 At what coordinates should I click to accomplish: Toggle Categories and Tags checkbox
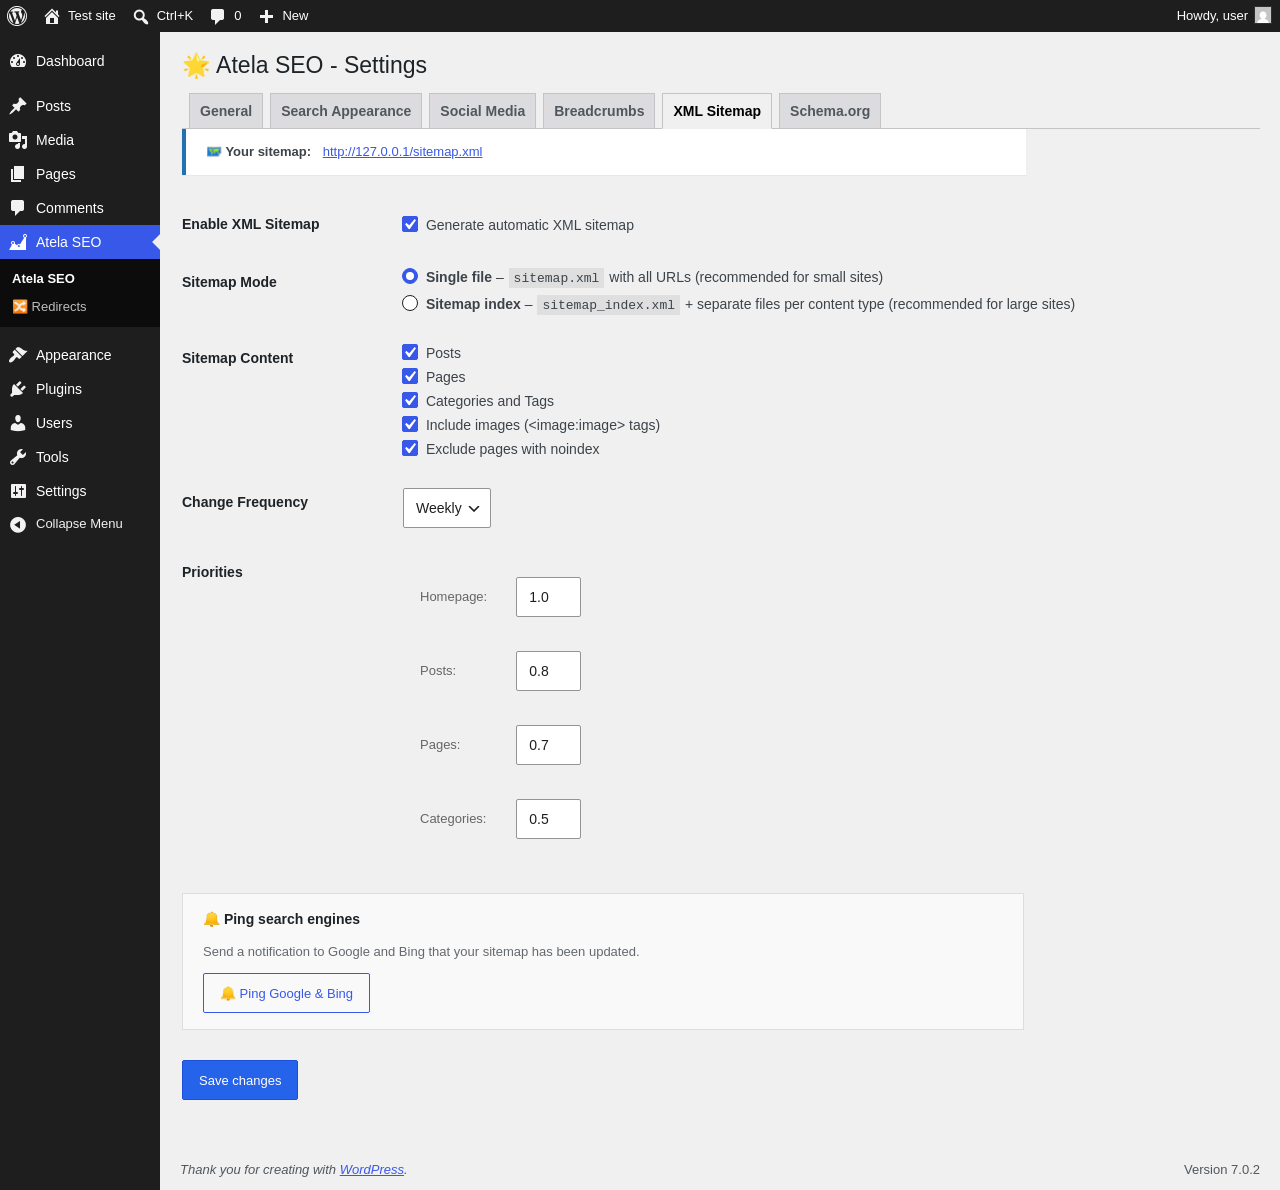410,400
